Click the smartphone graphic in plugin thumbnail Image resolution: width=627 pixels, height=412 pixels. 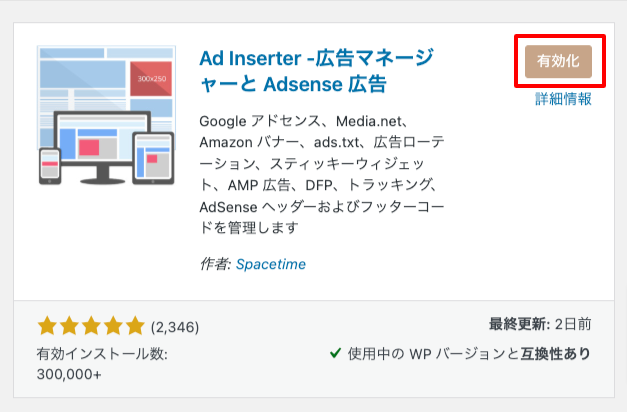50,165
